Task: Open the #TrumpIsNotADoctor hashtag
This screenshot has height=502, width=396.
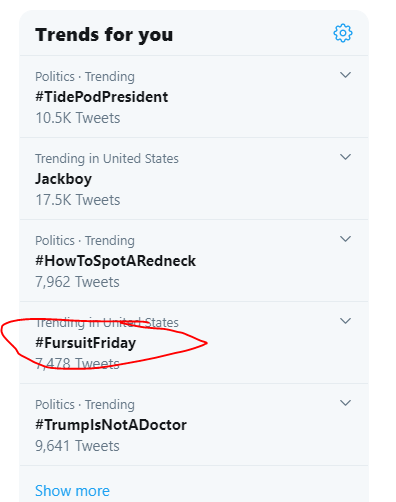Action: pos(111,425)
